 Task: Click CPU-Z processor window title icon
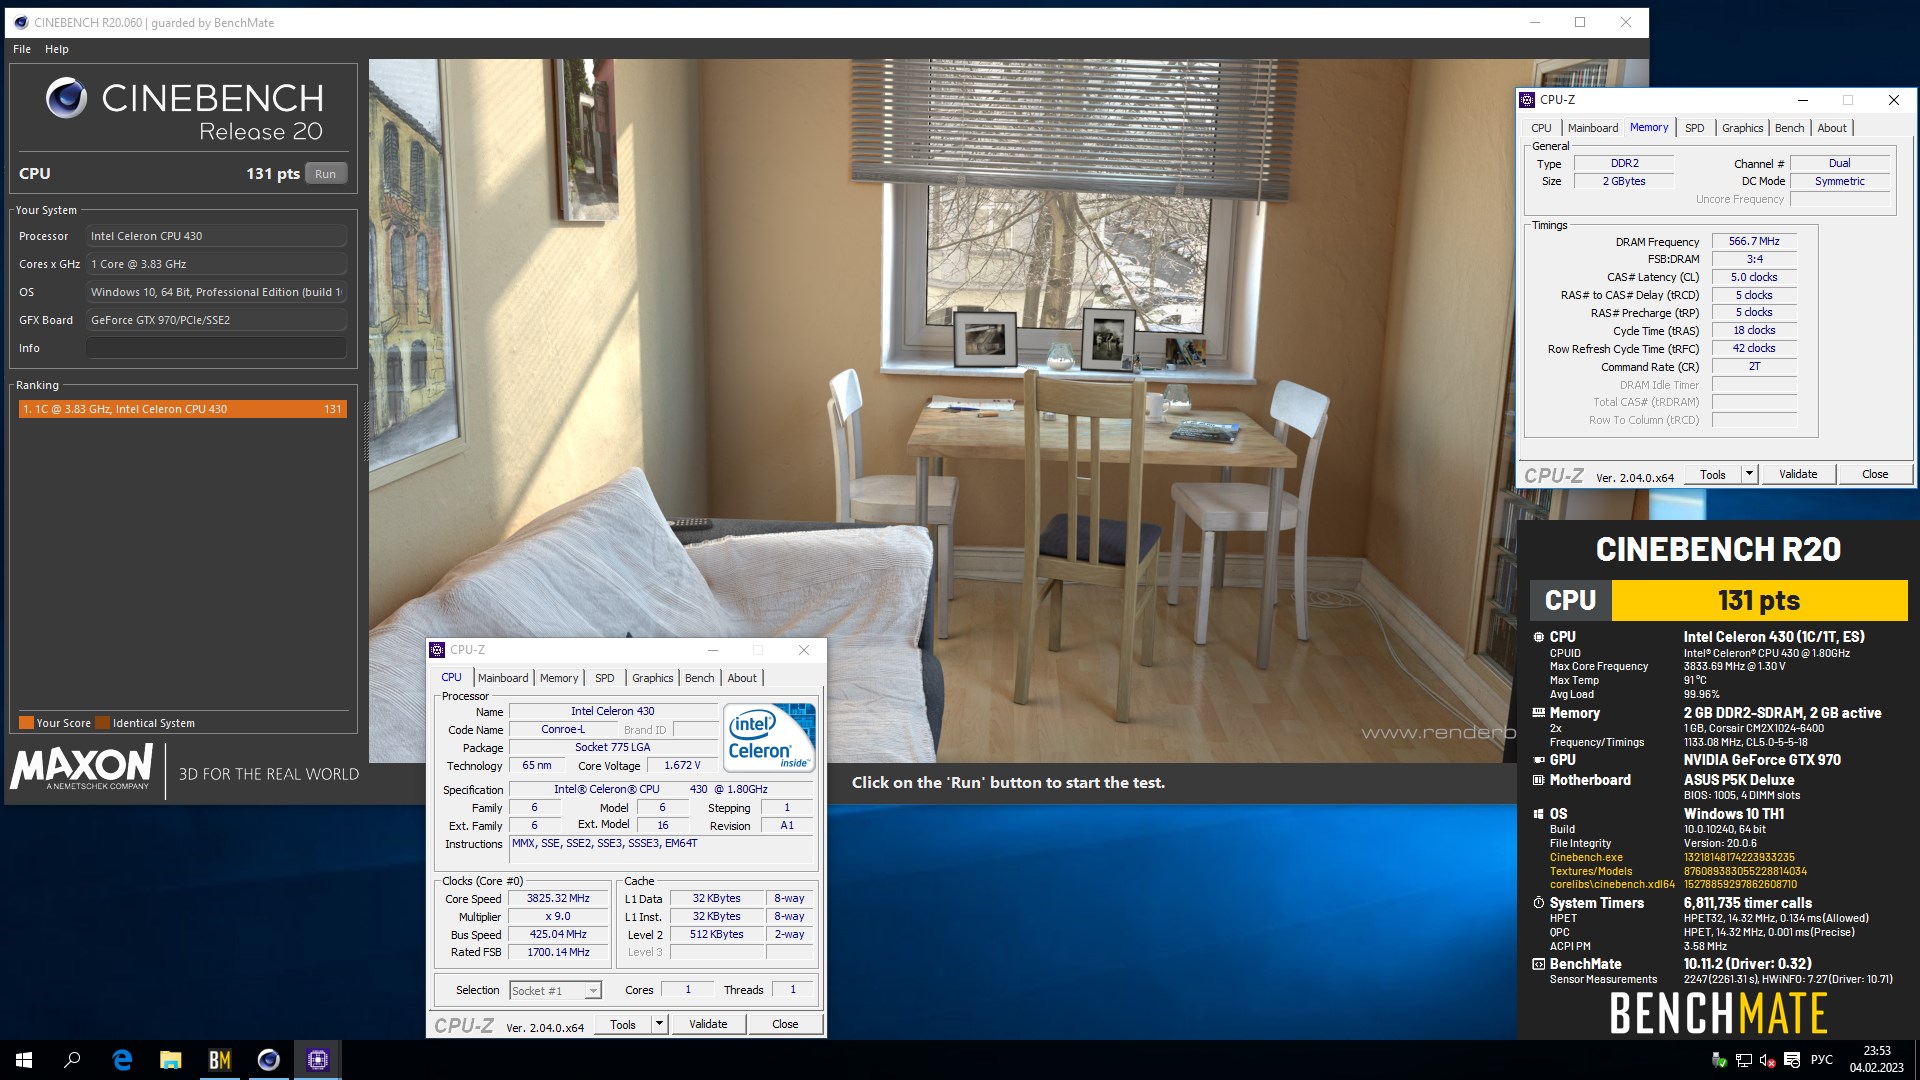[x=437, y=650]
